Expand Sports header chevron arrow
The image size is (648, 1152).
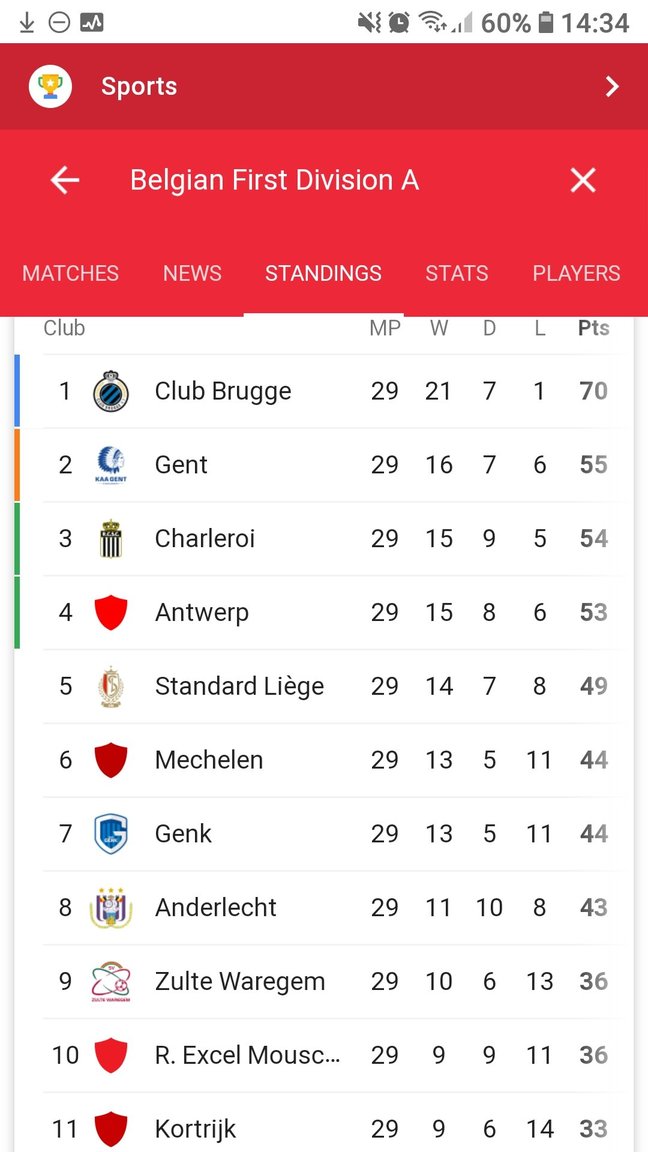click(x=611, y=87)
